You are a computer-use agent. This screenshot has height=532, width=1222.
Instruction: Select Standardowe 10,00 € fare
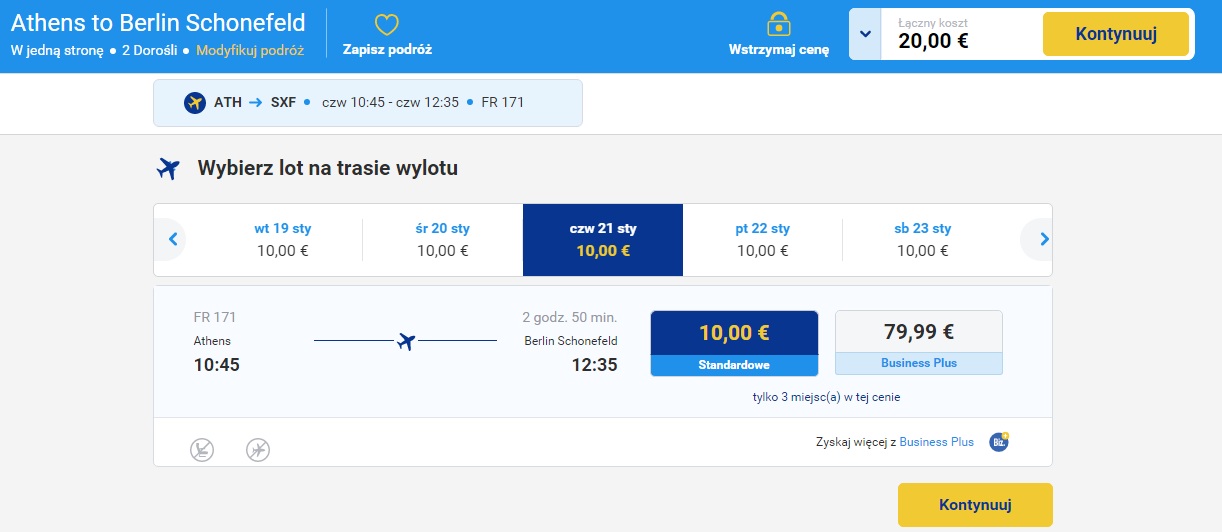(x=734, y=343)
